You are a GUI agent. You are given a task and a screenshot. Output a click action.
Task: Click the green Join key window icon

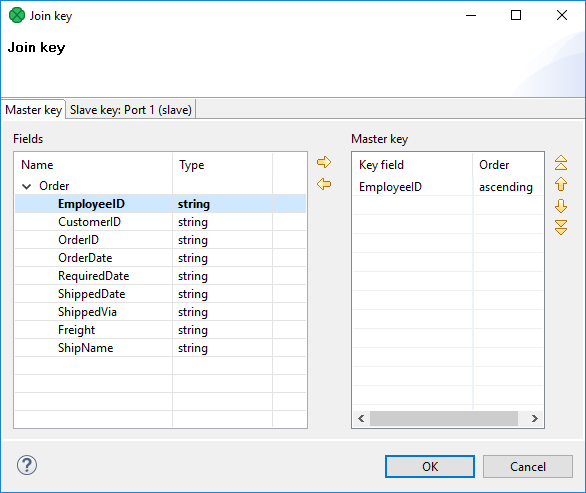coord(17,15)
